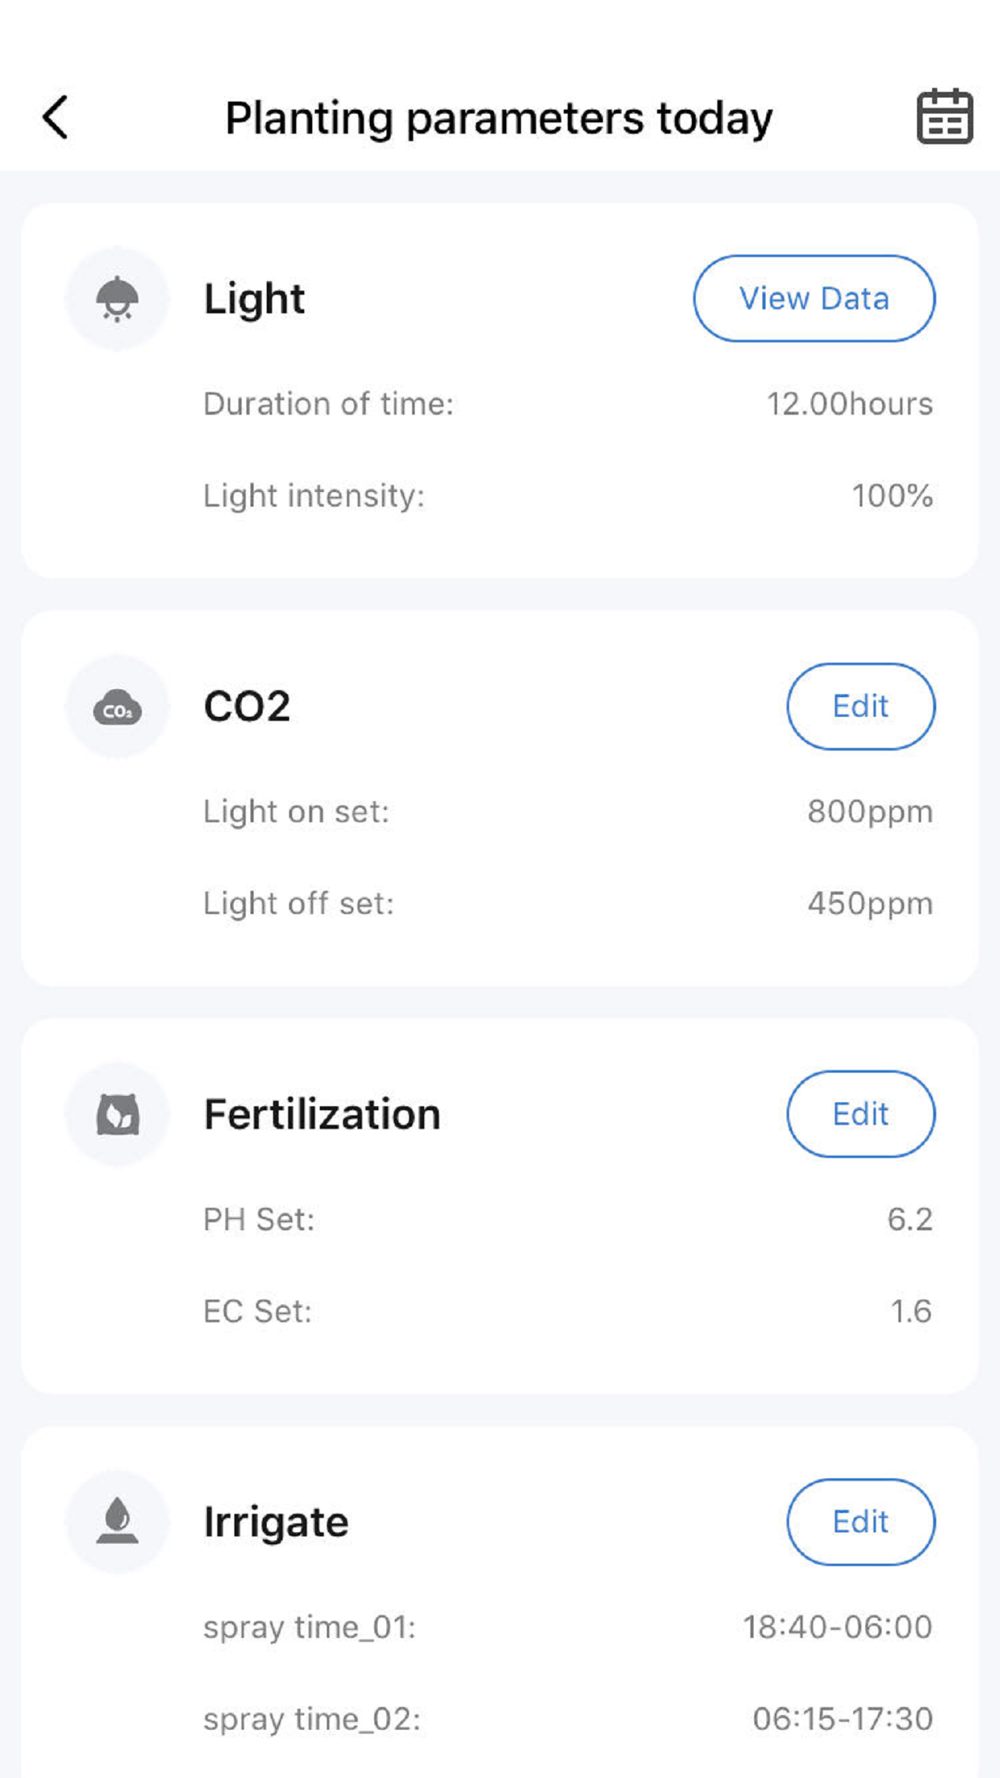This screenshot has width=1000, height=1778.
Task: Select the 800ppm light on value
Action: (870, 812)
